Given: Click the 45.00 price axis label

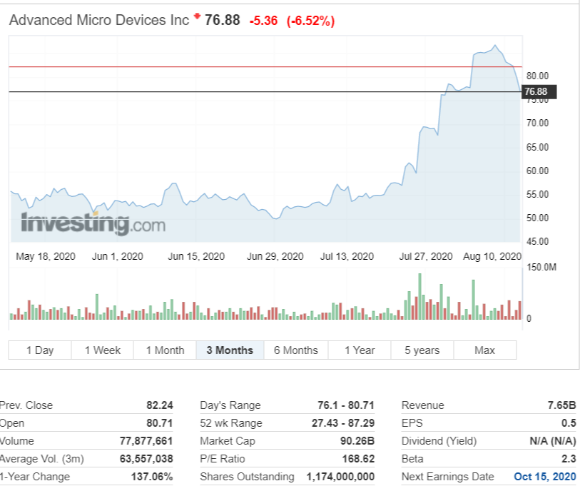Looking at the screenshot, I should pos(537,242).
